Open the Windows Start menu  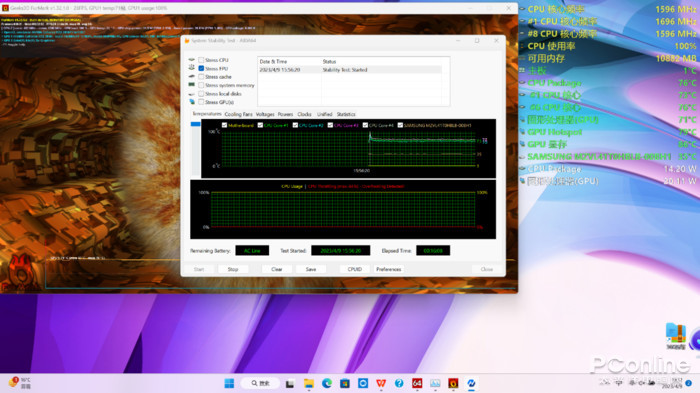[229, 383]
